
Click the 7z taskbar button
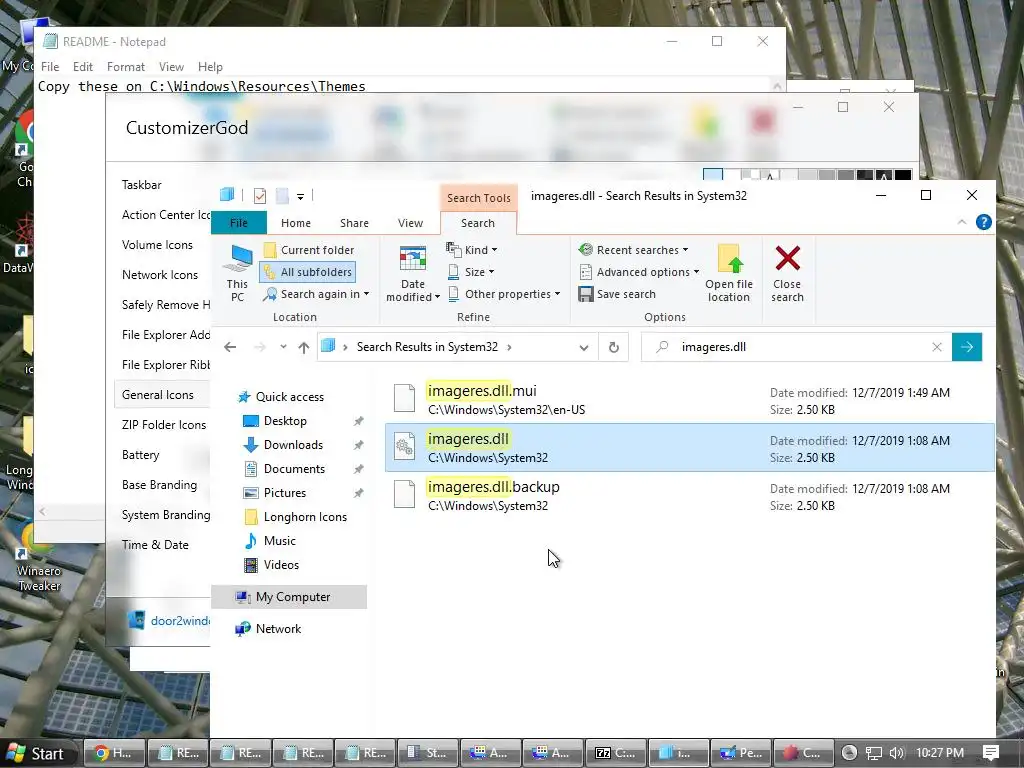click(x=615, y=753)
